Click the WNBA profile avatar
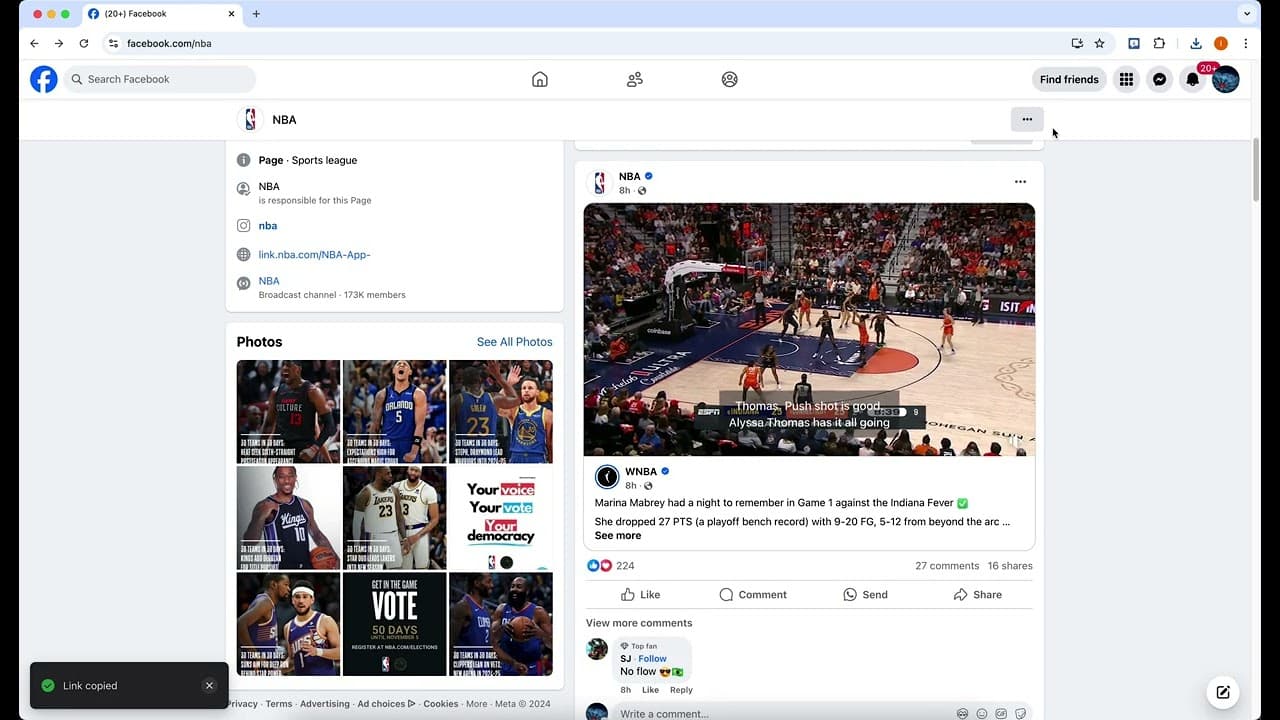1280x720 pixels. click(607, 477)
